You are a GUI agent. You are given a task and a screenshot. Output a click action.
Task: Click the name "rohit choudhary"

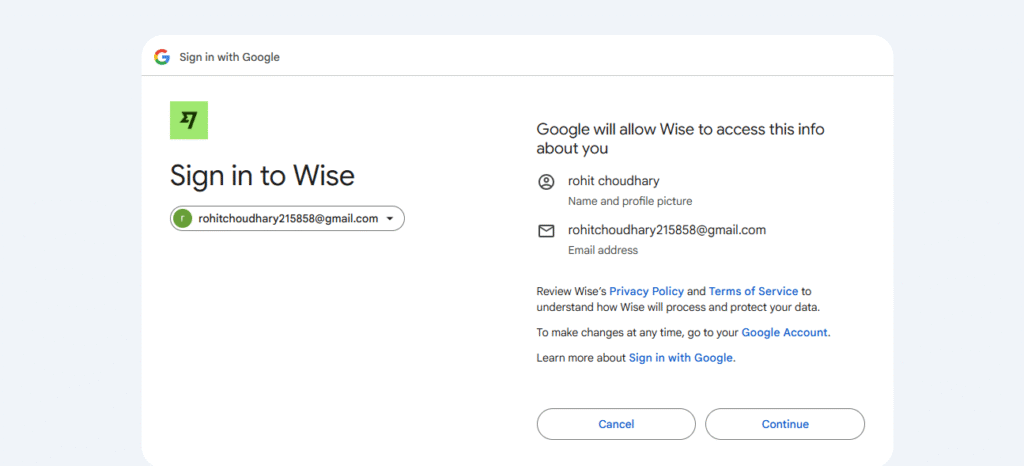pos(614,181)
